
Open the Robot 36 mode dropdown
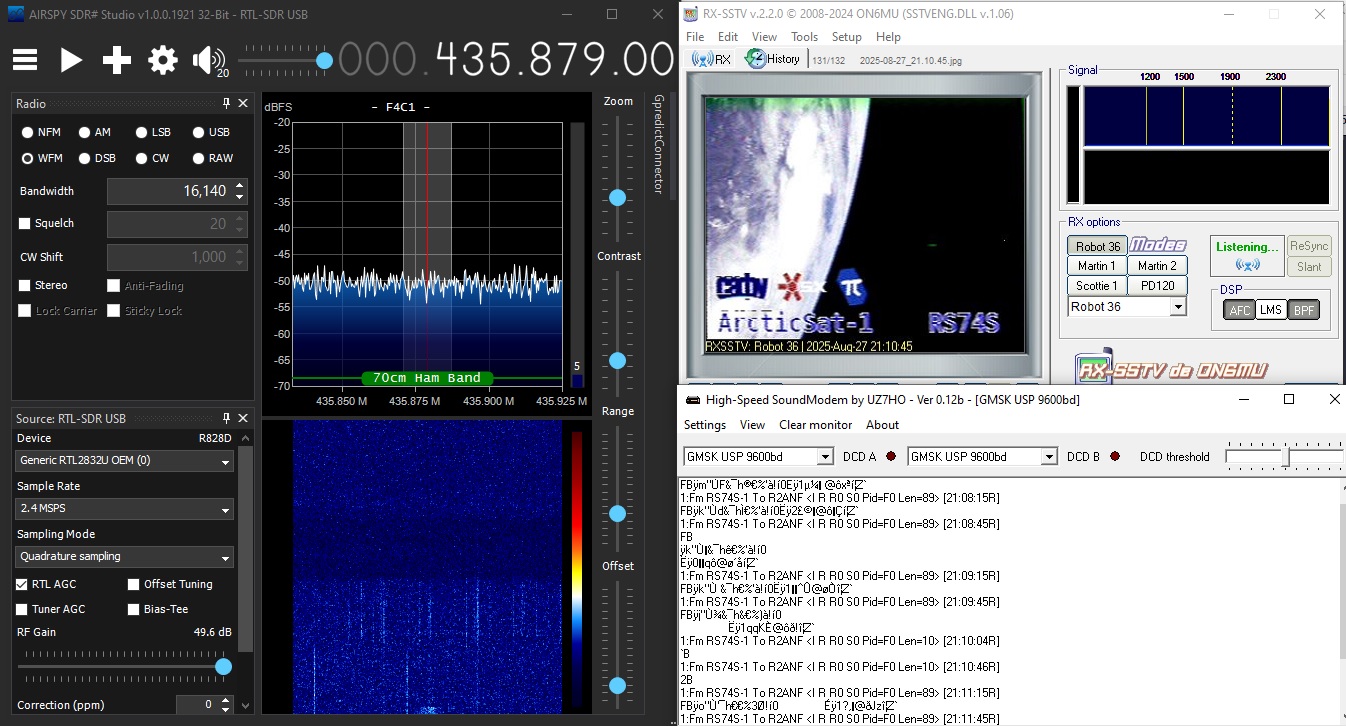pos(1178,308)
